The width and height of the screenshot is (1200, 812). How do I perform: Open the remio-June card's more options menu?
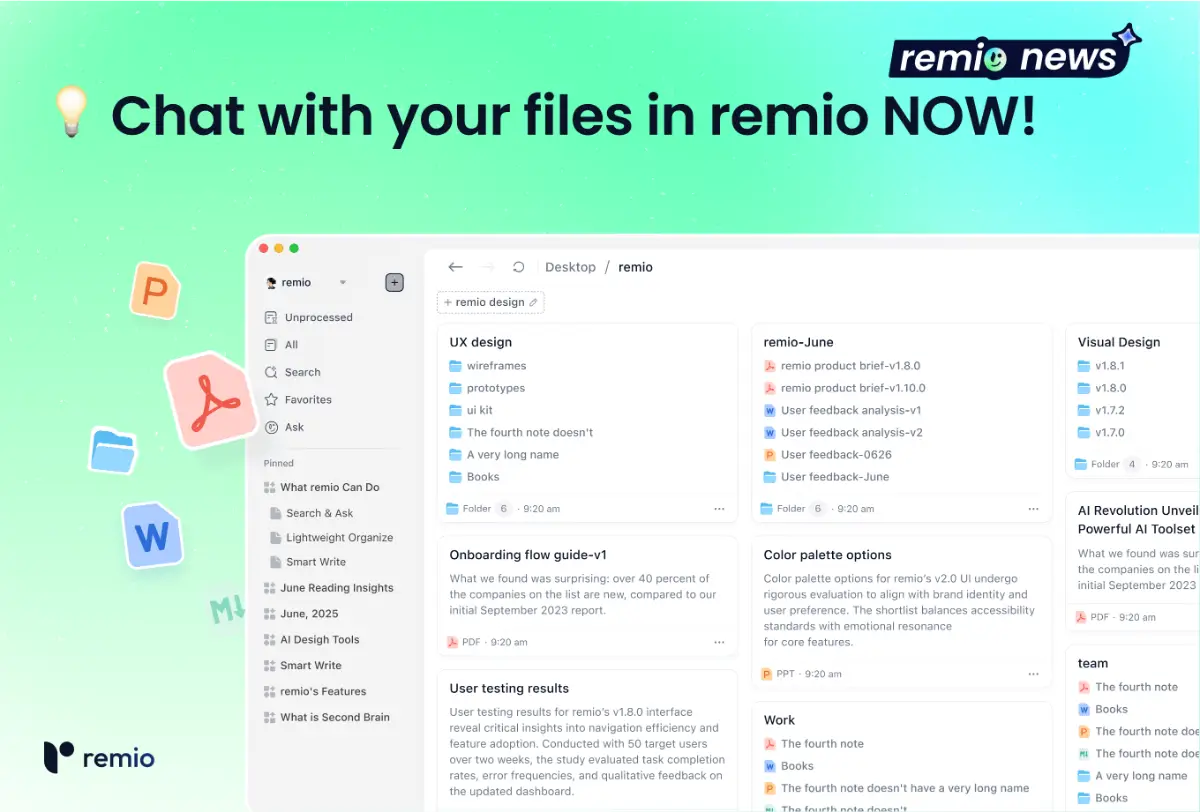point(1033,509)
